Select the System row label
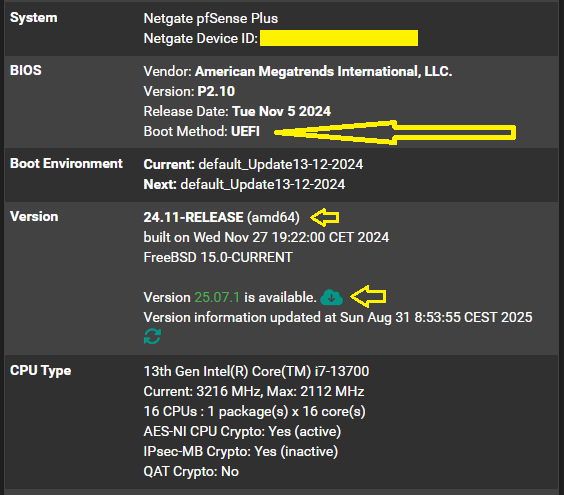The width and height of the screenshot is (564, 495). [33, 18]
